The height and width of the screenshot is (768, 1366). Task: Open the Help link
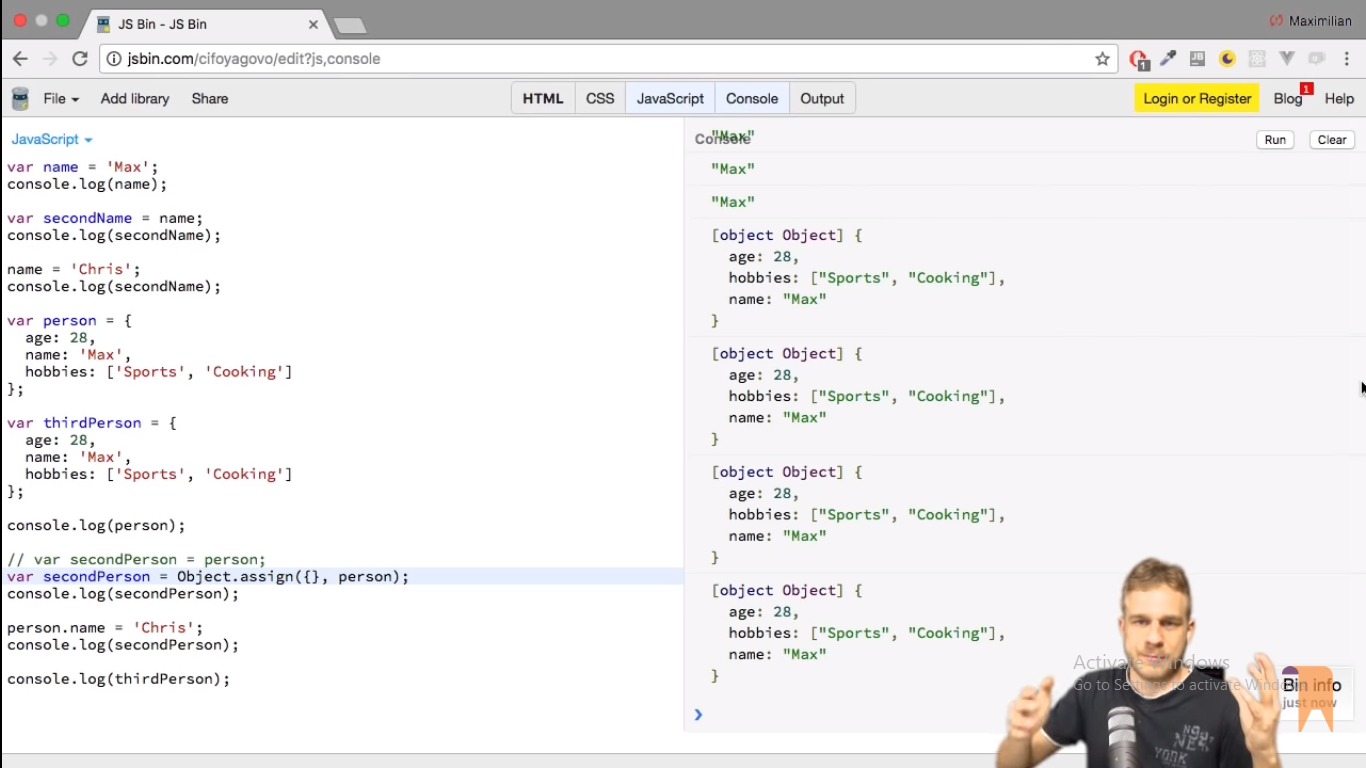pos(1339,99)
